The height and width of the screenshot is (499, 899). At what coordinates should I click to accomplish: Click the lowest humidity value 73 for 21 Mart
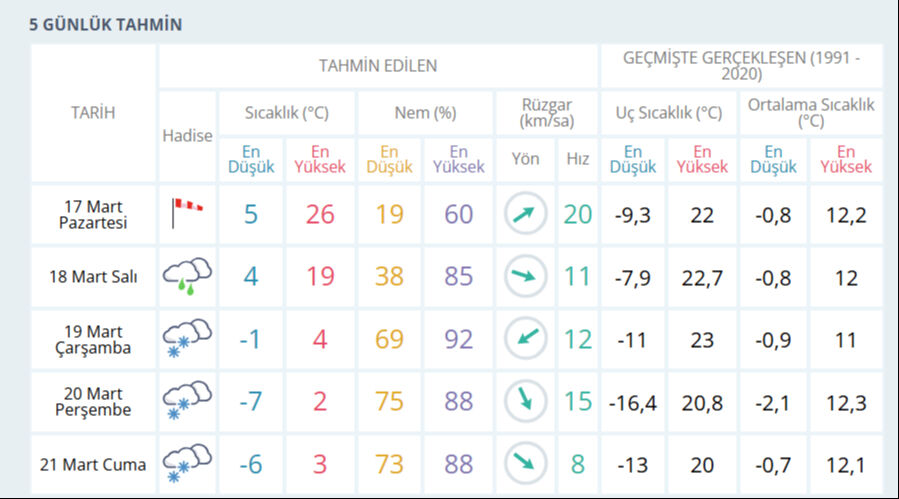coord(389,463)
